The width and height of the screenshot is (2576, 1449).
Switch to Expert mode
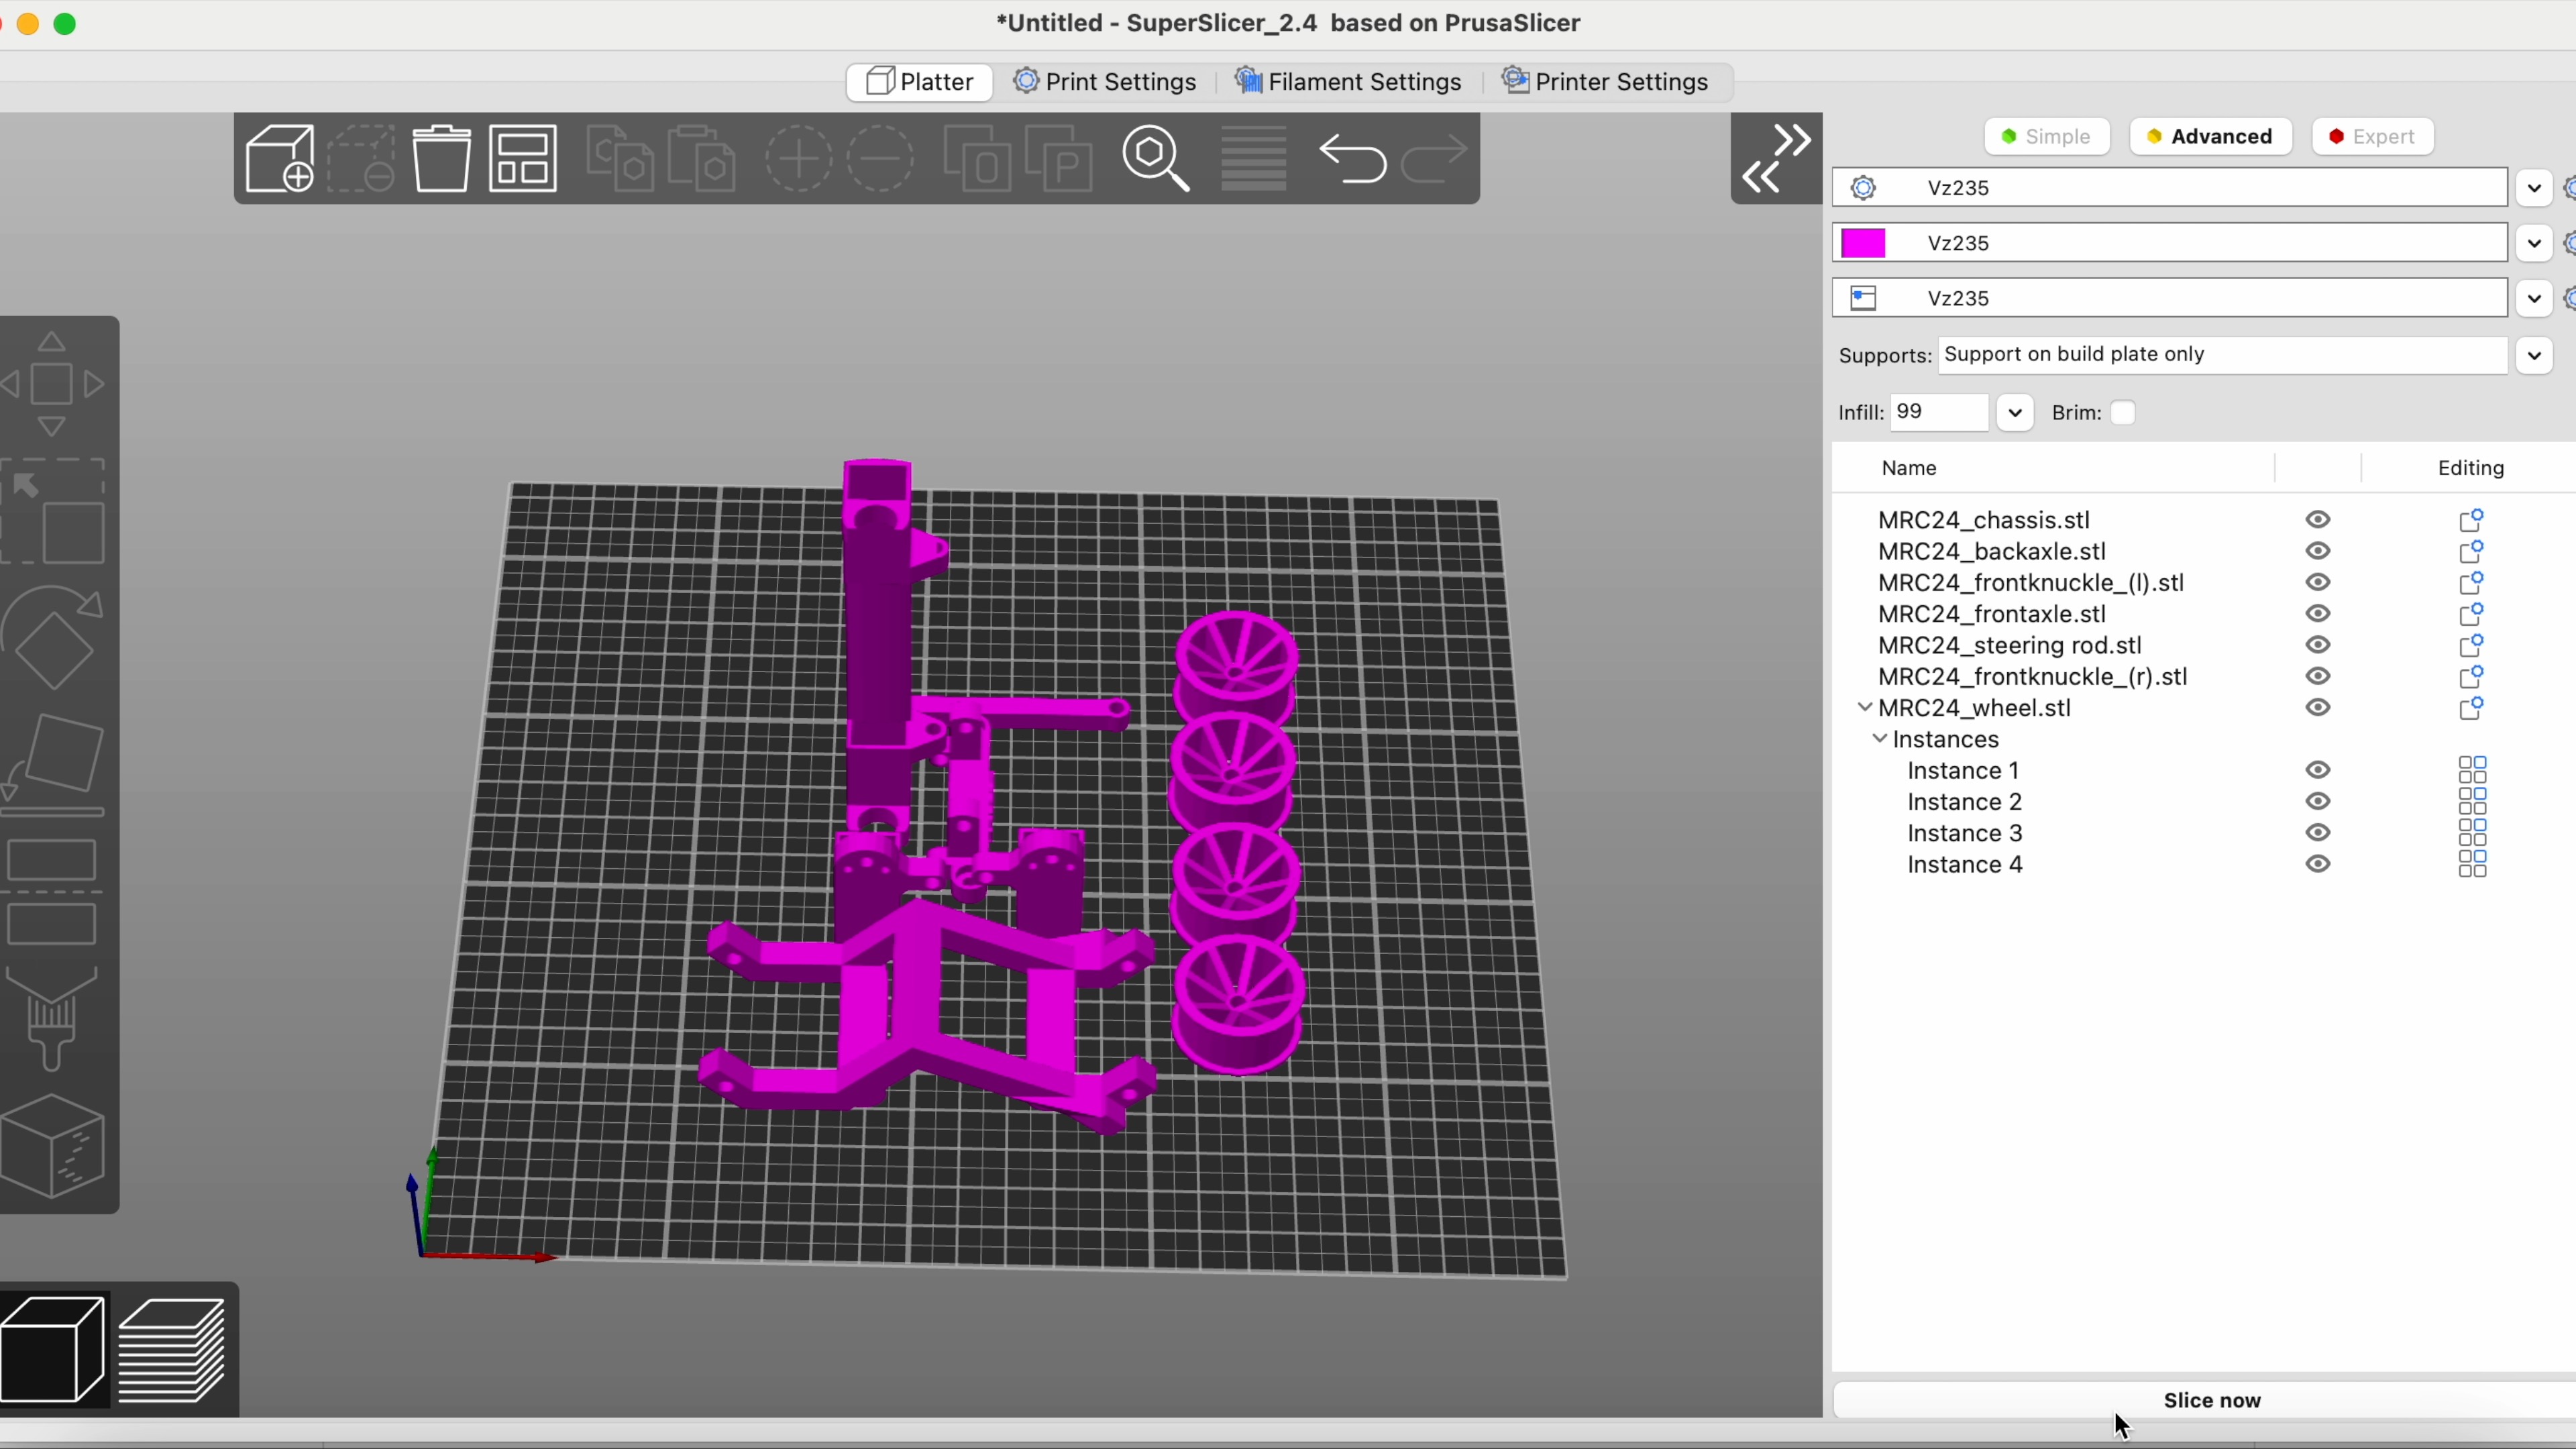click(2372, 137)
